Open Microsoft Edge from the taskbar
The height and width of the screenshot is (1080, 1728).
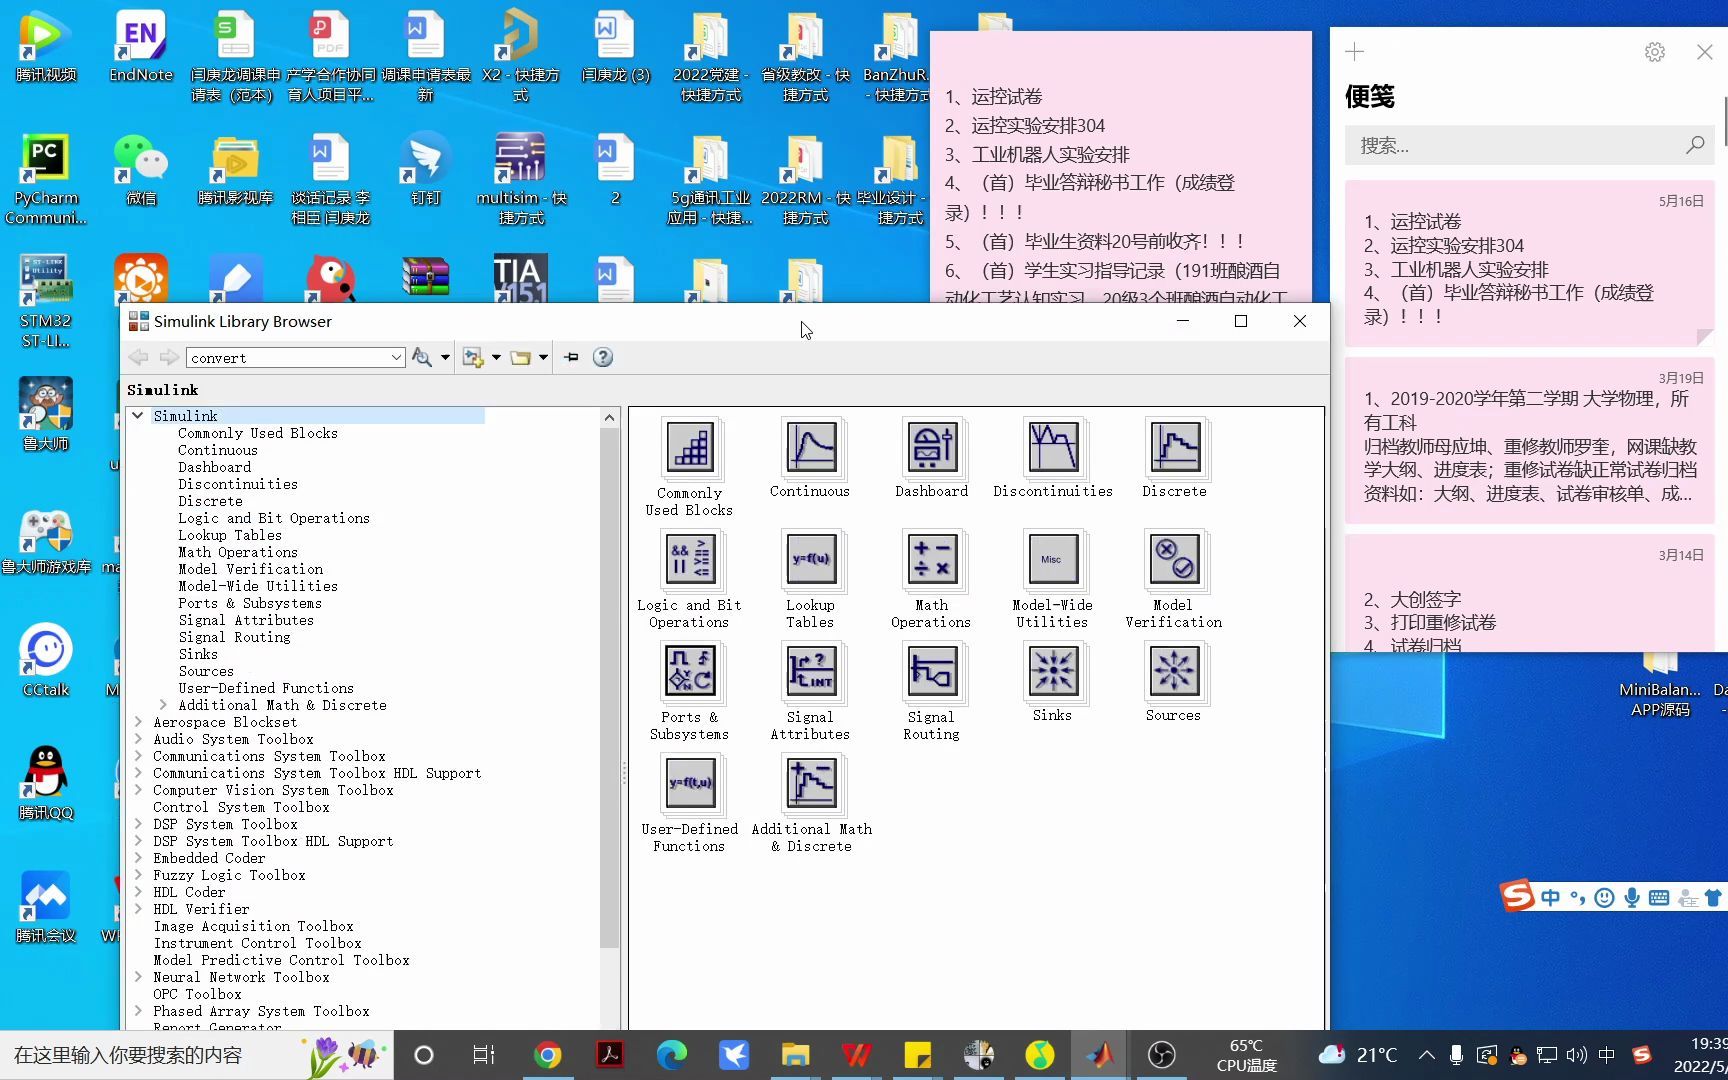[671, 1055]
